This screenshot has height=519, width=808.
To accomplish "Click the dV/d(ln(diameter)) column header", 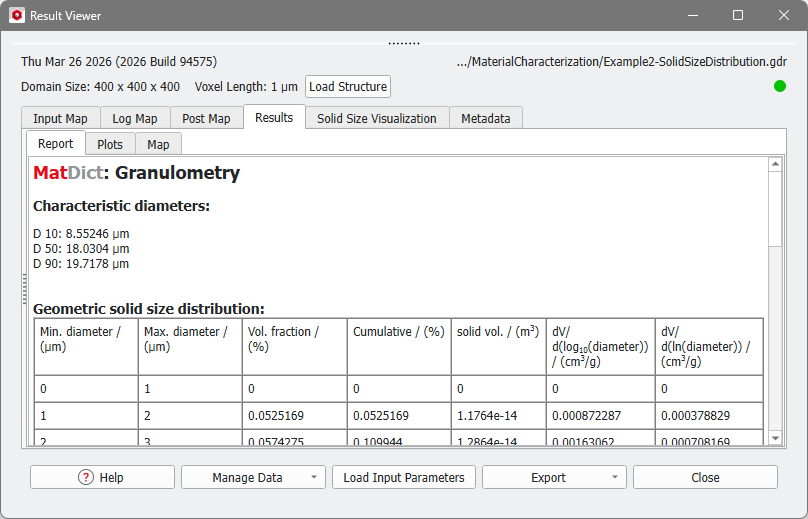I will coord(709,347).
